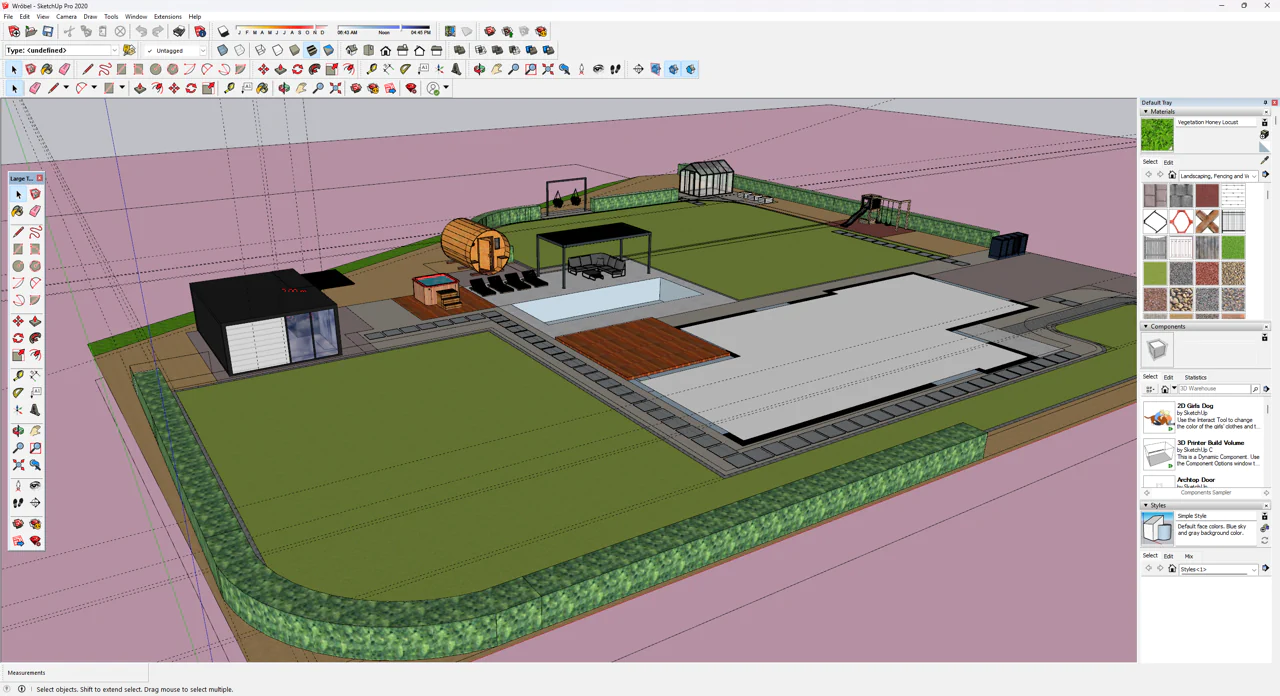
Task: Click the Print icon in the top toolbar
Action: coord(179,32)
